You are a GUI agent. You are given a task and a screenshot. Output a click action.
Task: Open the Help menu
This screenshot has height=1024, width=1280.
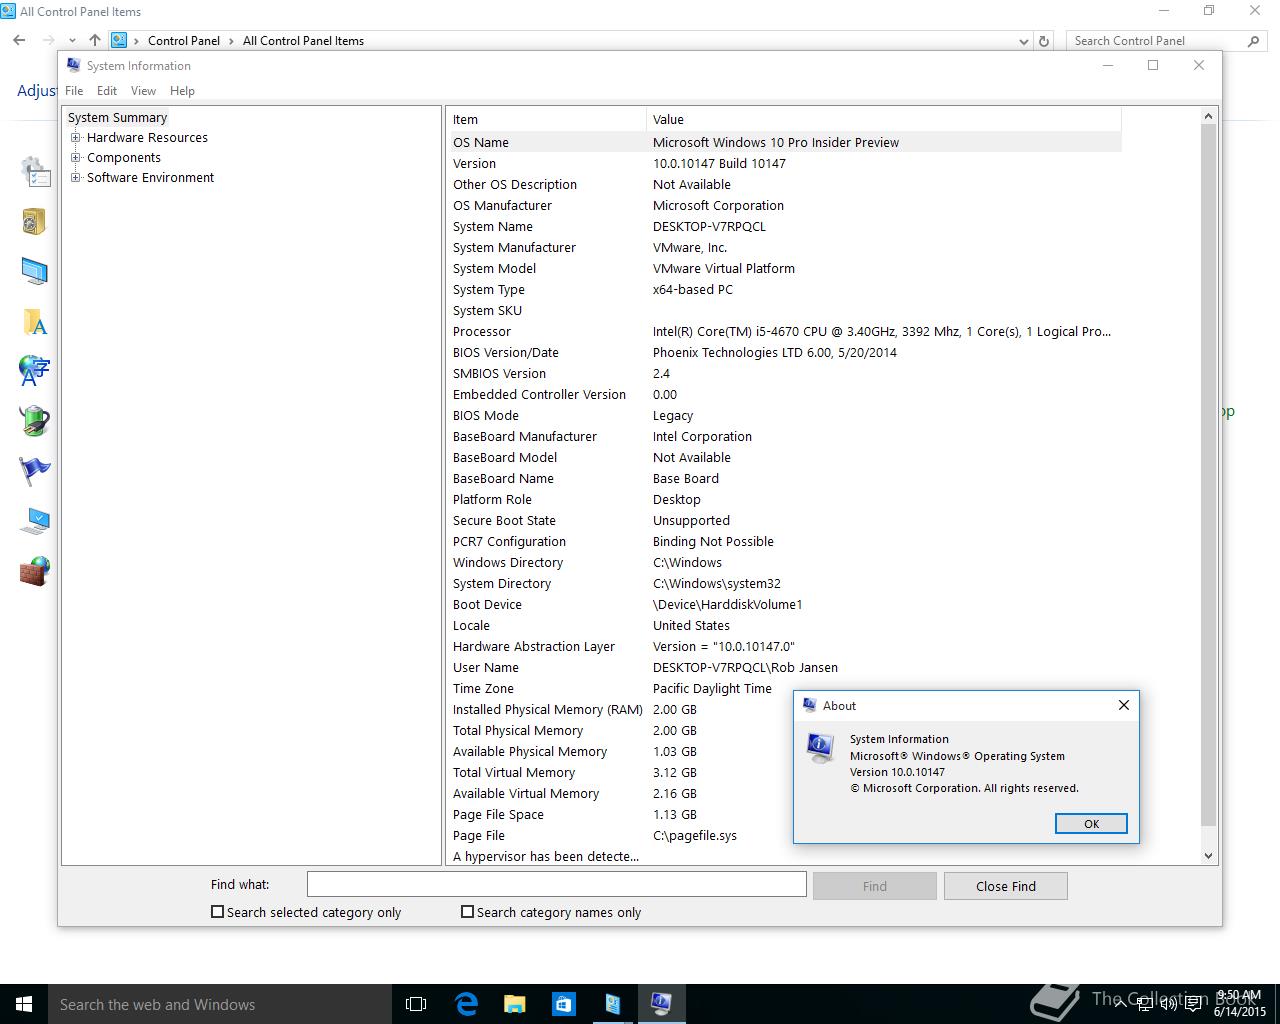(182, 90)
